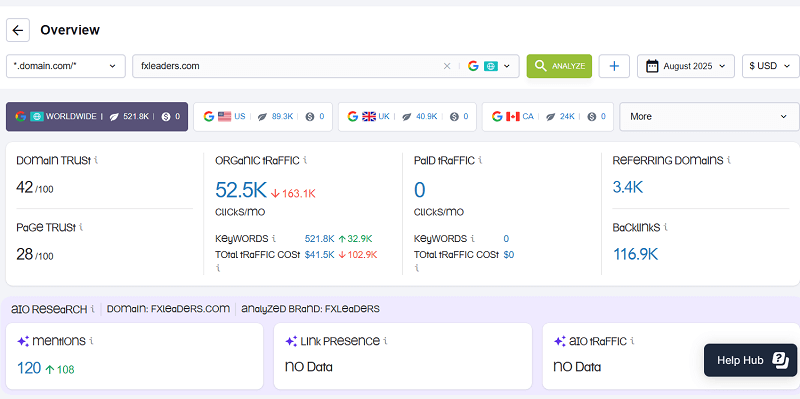800x399 pixels.
Task: Click the US flag icon
Action: click(224, 116)
